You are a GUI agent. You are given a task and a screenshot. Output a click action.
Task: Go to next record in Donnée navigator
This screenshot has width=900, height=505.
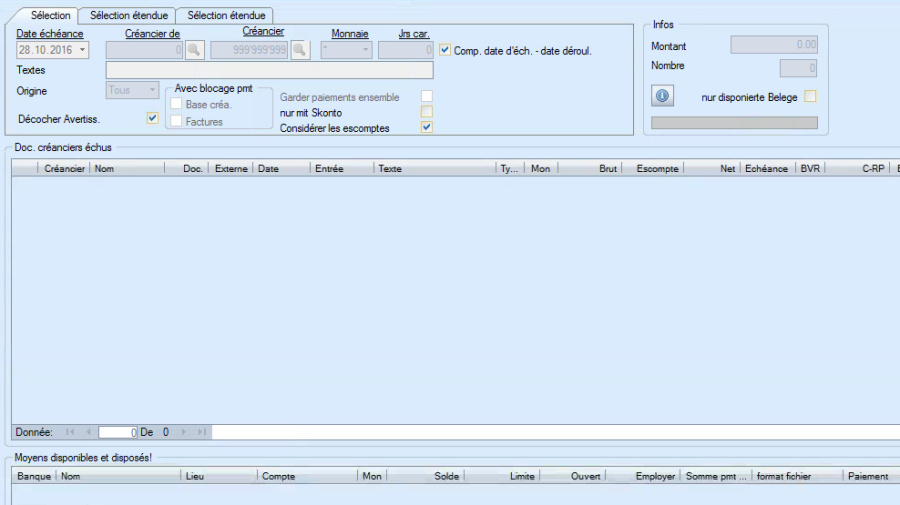pos(184,432)
